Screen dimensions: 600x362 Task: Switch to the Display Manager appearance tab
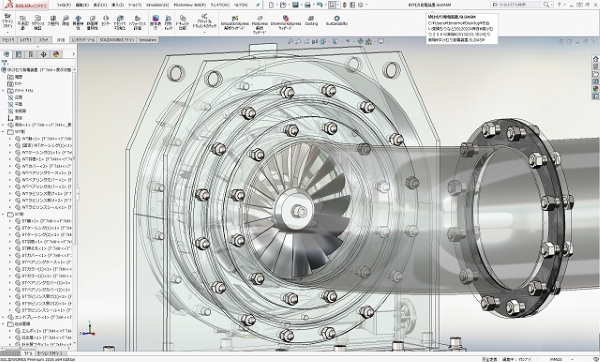click(x=56, y=54)
